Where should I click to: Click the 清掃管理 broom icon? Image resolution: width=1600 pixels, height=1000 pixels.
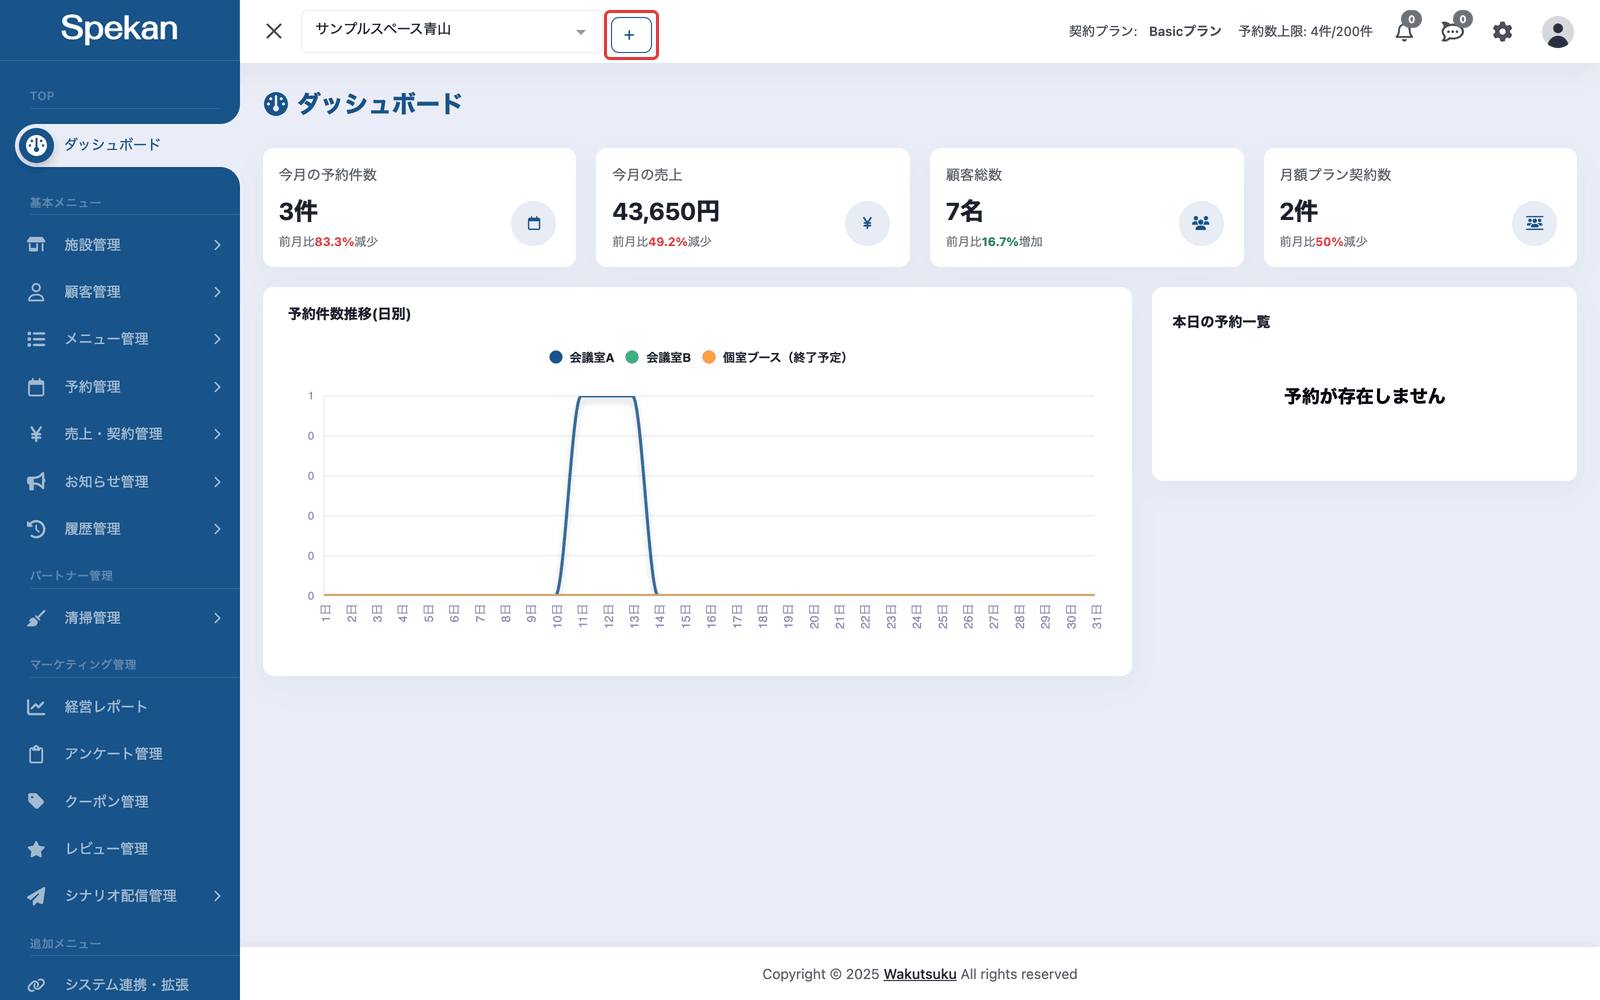coord(36,618)
